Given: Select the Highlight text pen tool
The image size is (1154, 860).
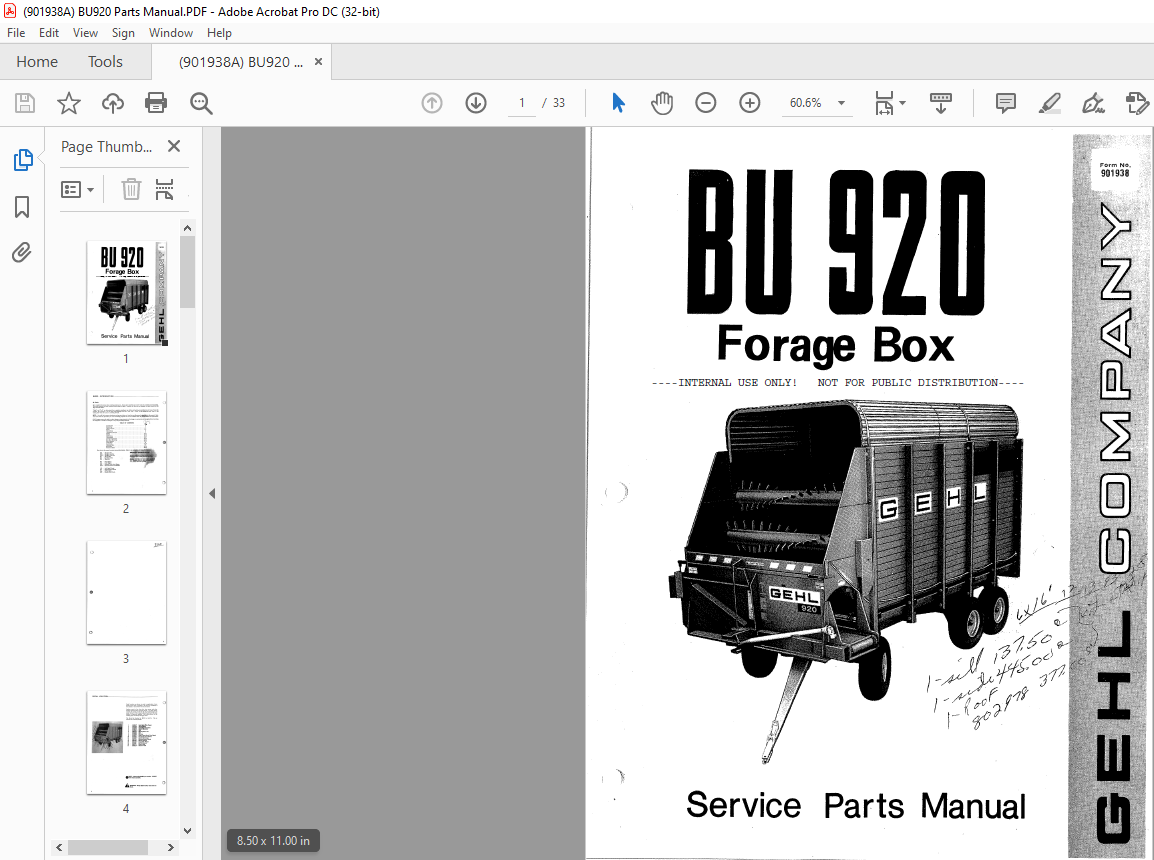Looking at the screenshot, I should (1049, 103).
